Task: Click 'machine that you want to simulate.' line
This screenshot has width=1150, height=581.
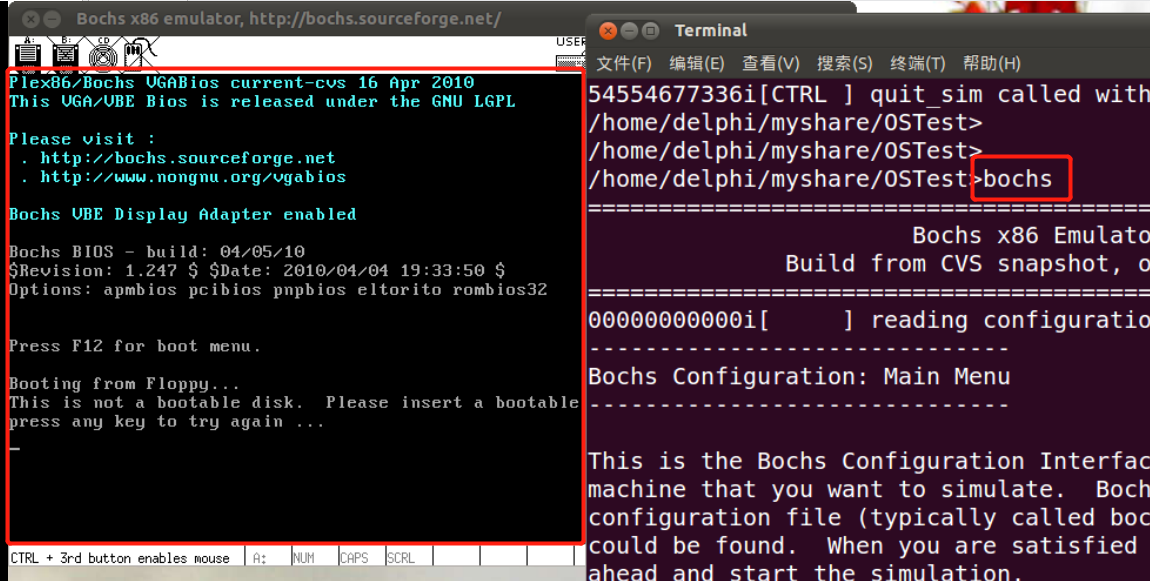Action: click(x=868, y=489)
